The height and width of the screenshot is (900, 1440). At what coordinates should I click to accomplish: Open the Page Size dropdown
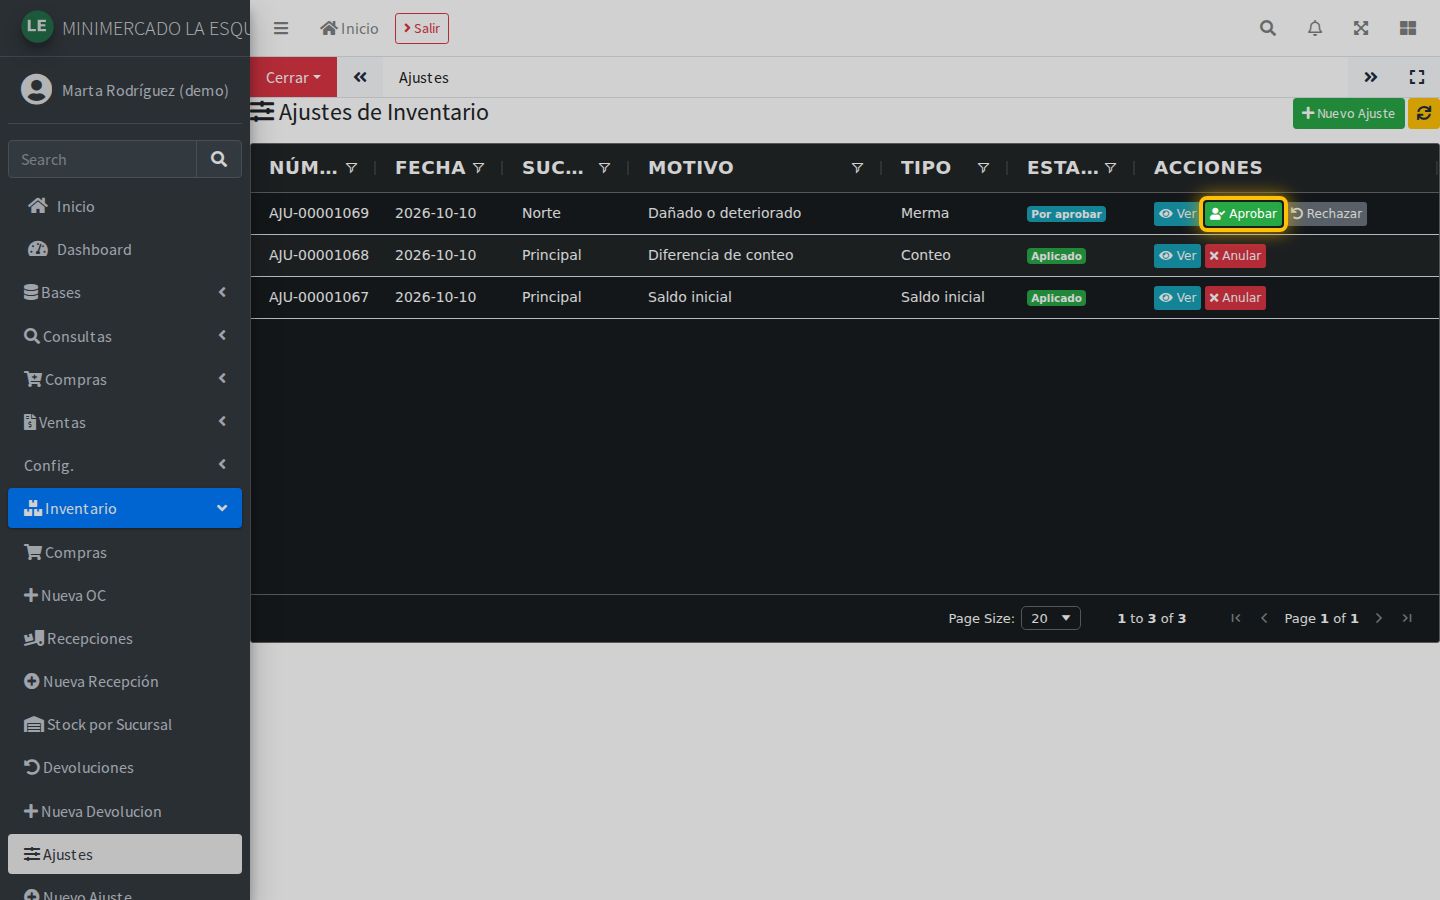pos(1051,618)
